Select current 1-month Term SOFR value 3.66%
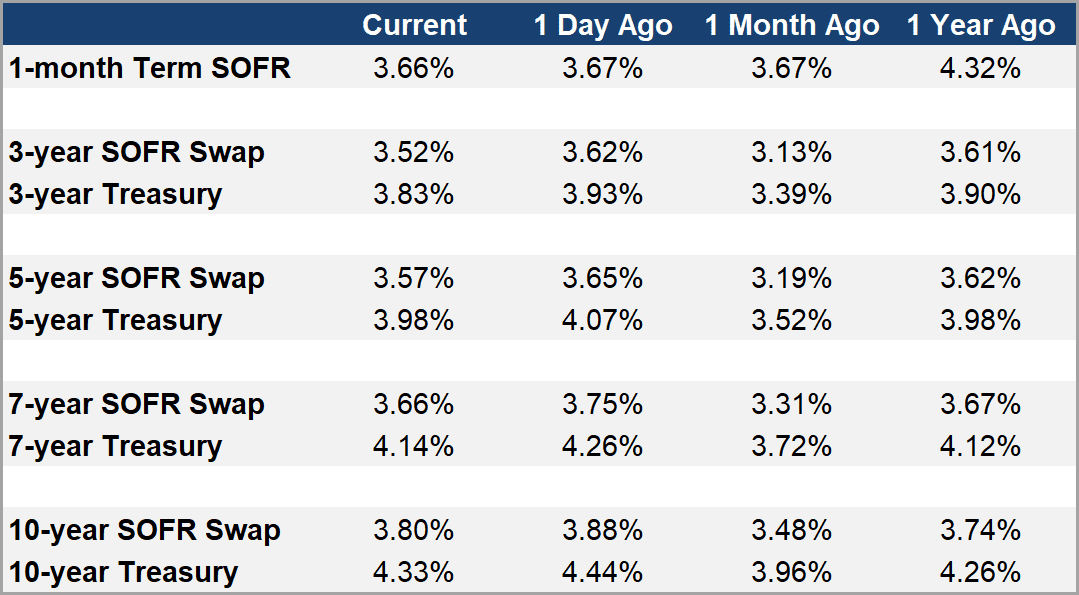The image size is (1079, 595). pyautogui.click(x=414, y=68)
